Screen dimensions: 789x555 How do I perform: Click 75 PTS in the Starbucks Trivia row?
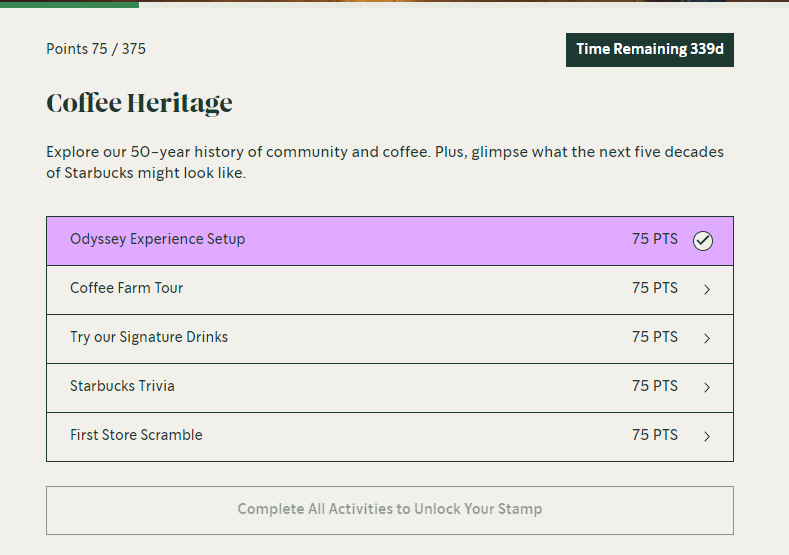click(655, 386)
